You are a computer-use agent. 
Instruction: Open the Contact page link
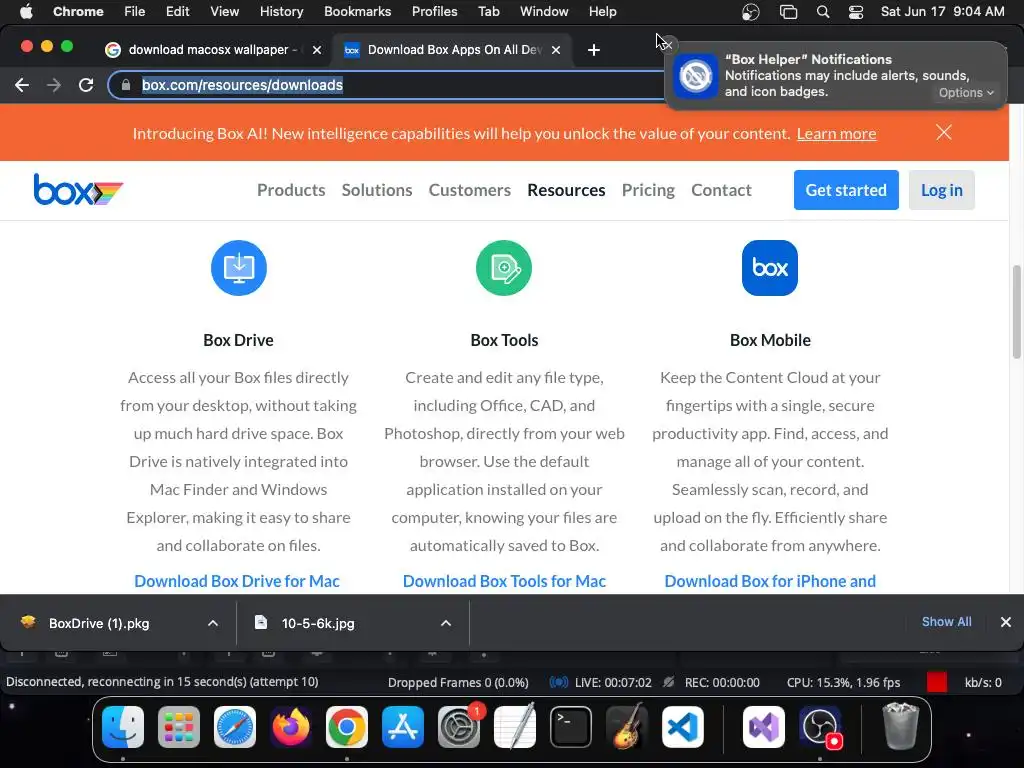pyautogui.click(x=721, y=190)
